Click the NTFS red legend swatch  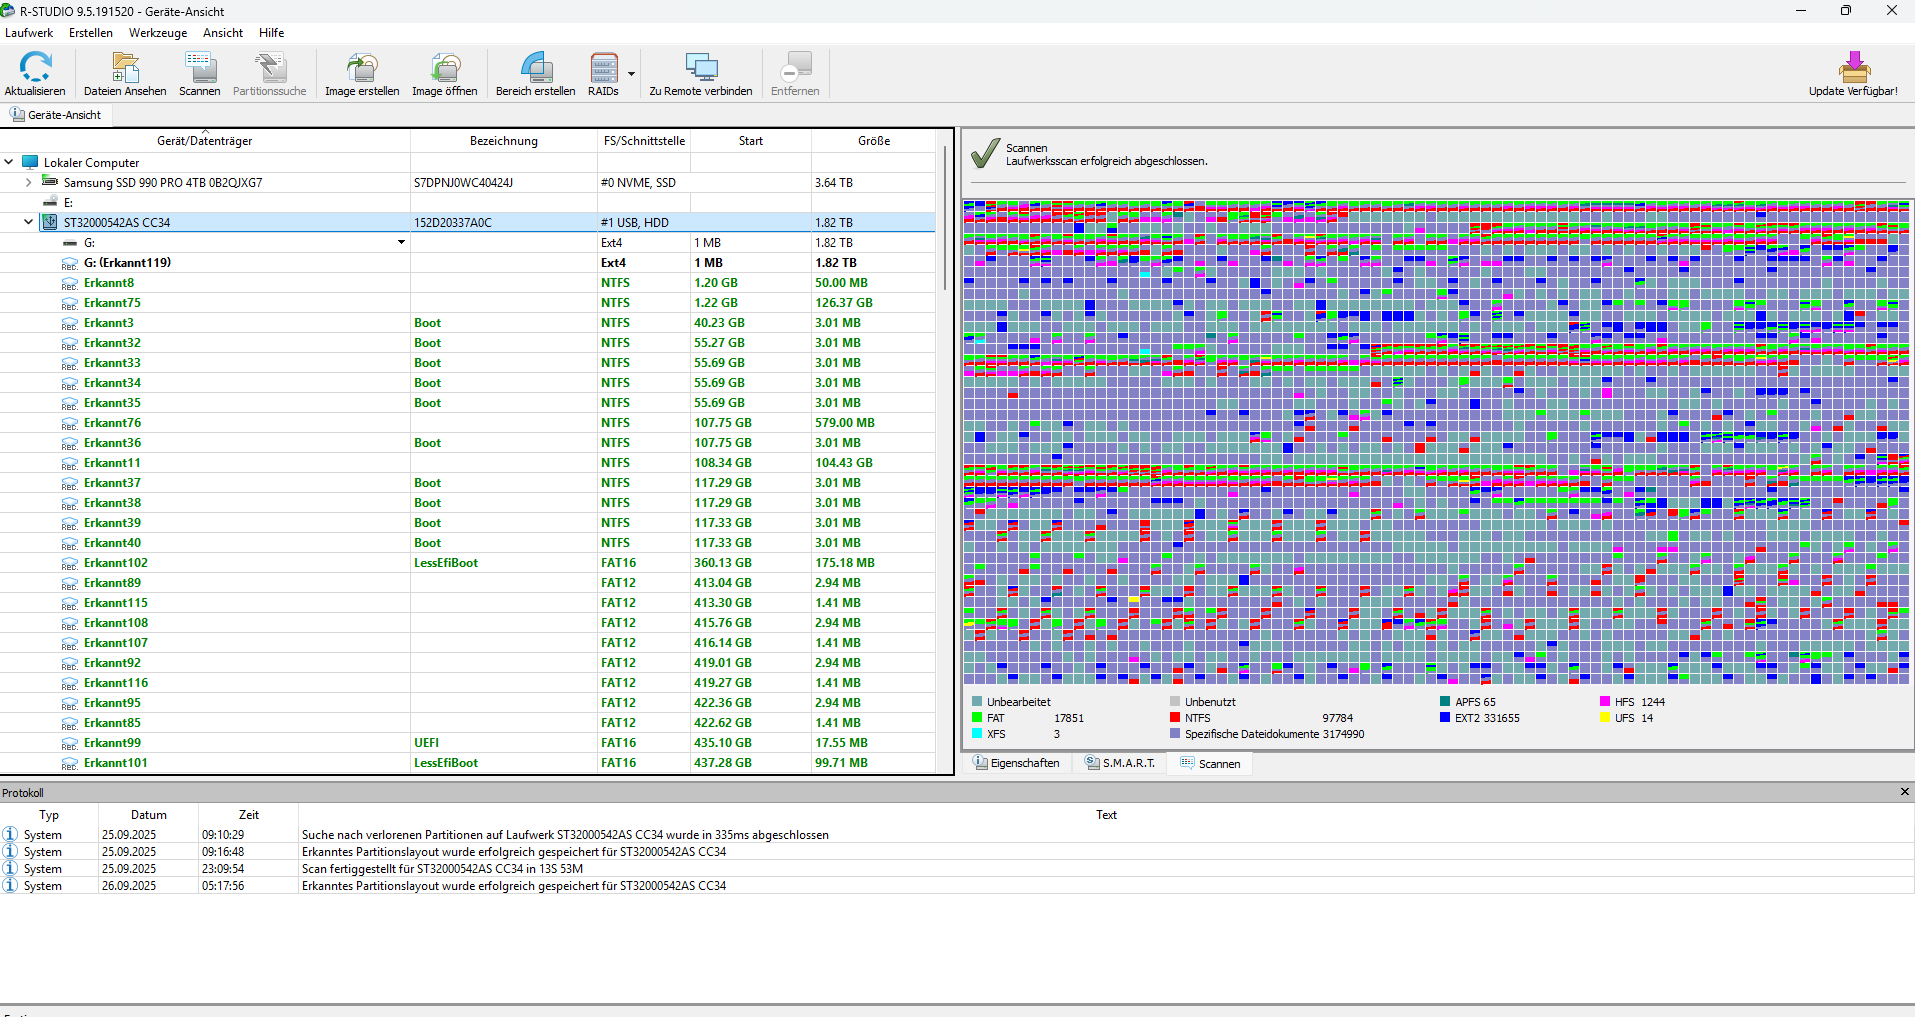click(1175, 718)
